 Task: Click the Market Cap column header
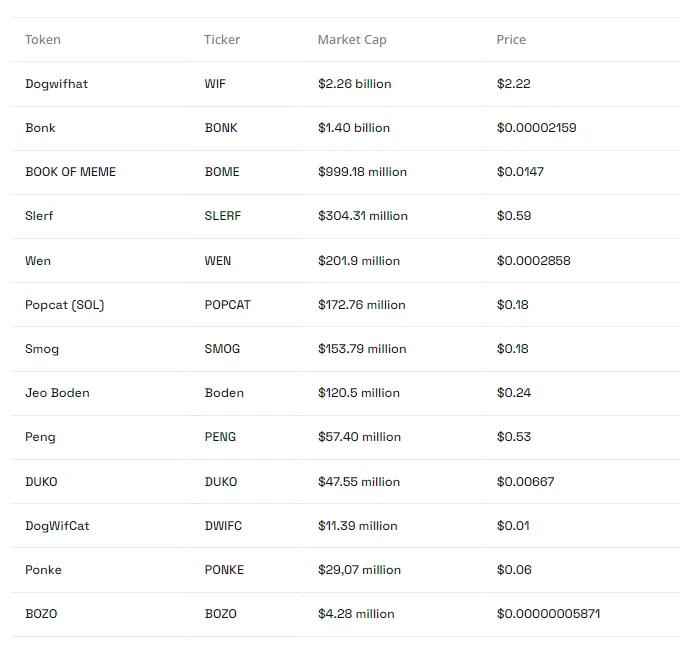[352, 40]
